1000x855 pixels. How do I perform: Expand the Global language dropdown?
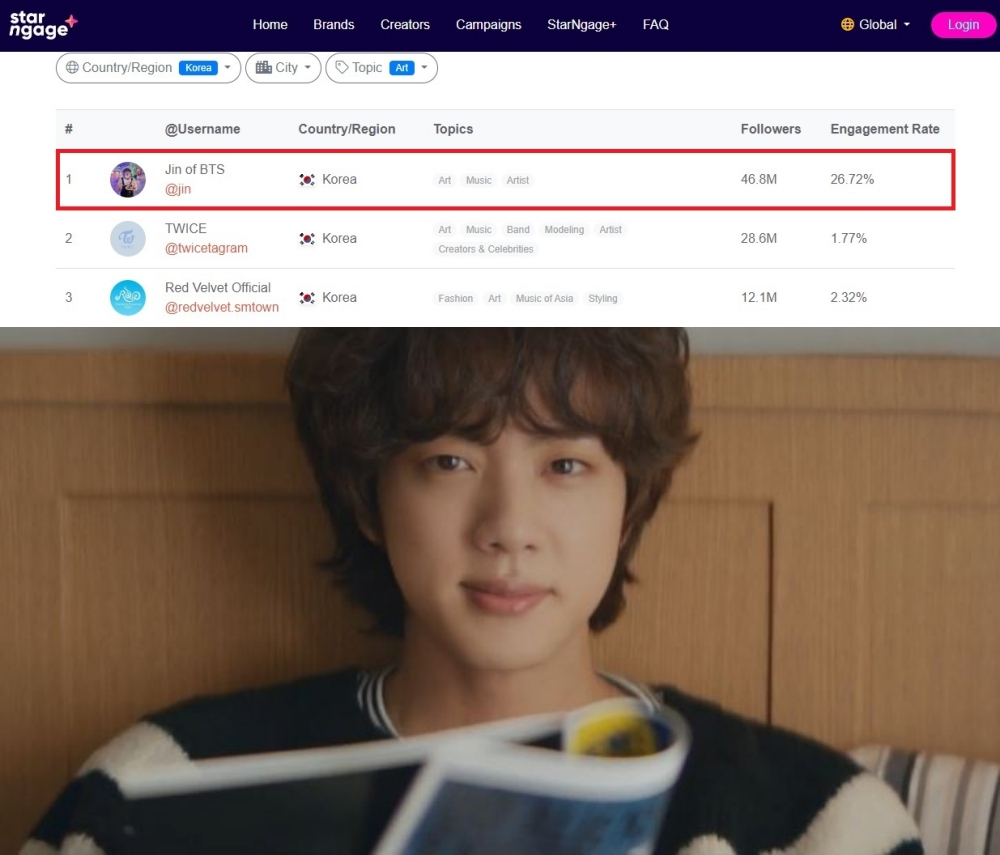point(876,24)
